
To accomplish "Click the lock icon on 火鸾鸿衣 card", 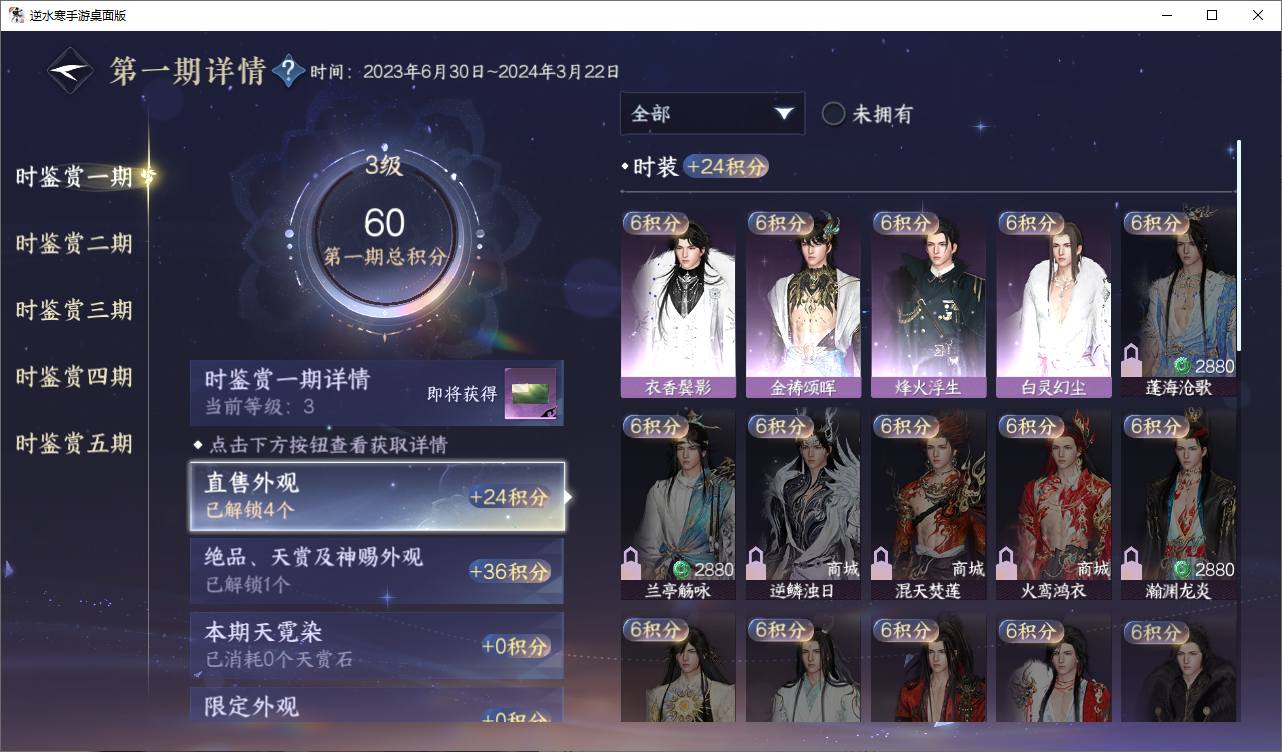I will 1006,563.
